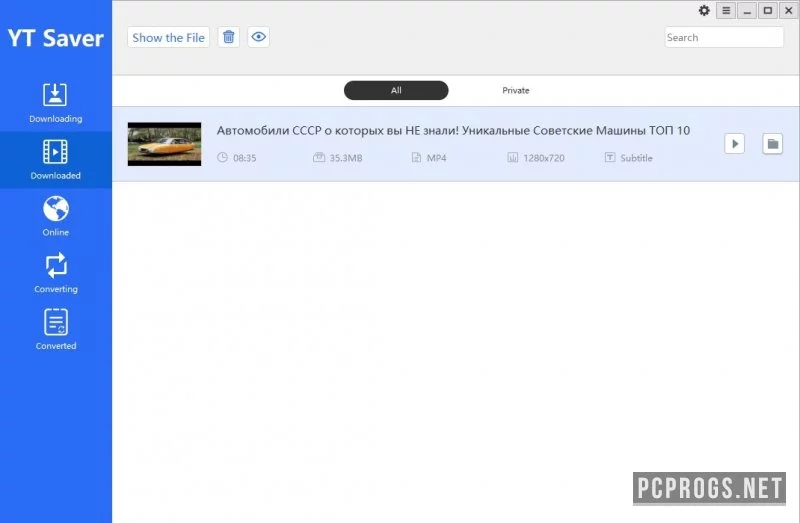Image resolution: width=800 pixels, height=523 pixels.
Task: Delete selected video with trash icon
Action: [229, 37]
